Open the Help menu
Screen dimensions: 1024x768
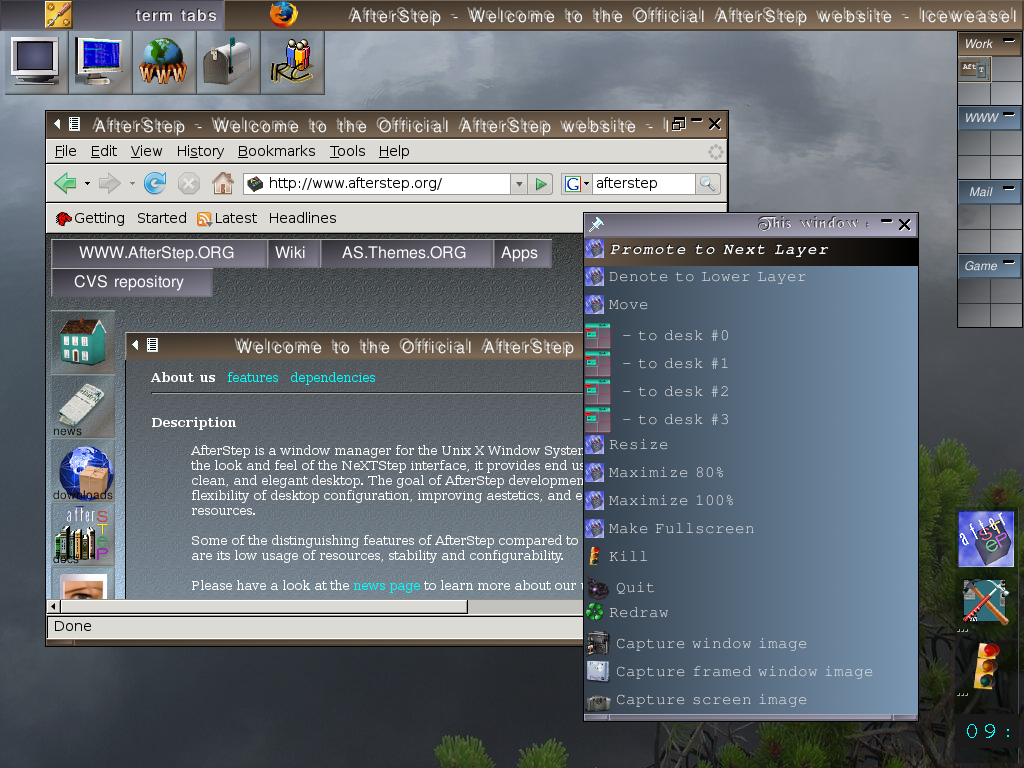394,152
